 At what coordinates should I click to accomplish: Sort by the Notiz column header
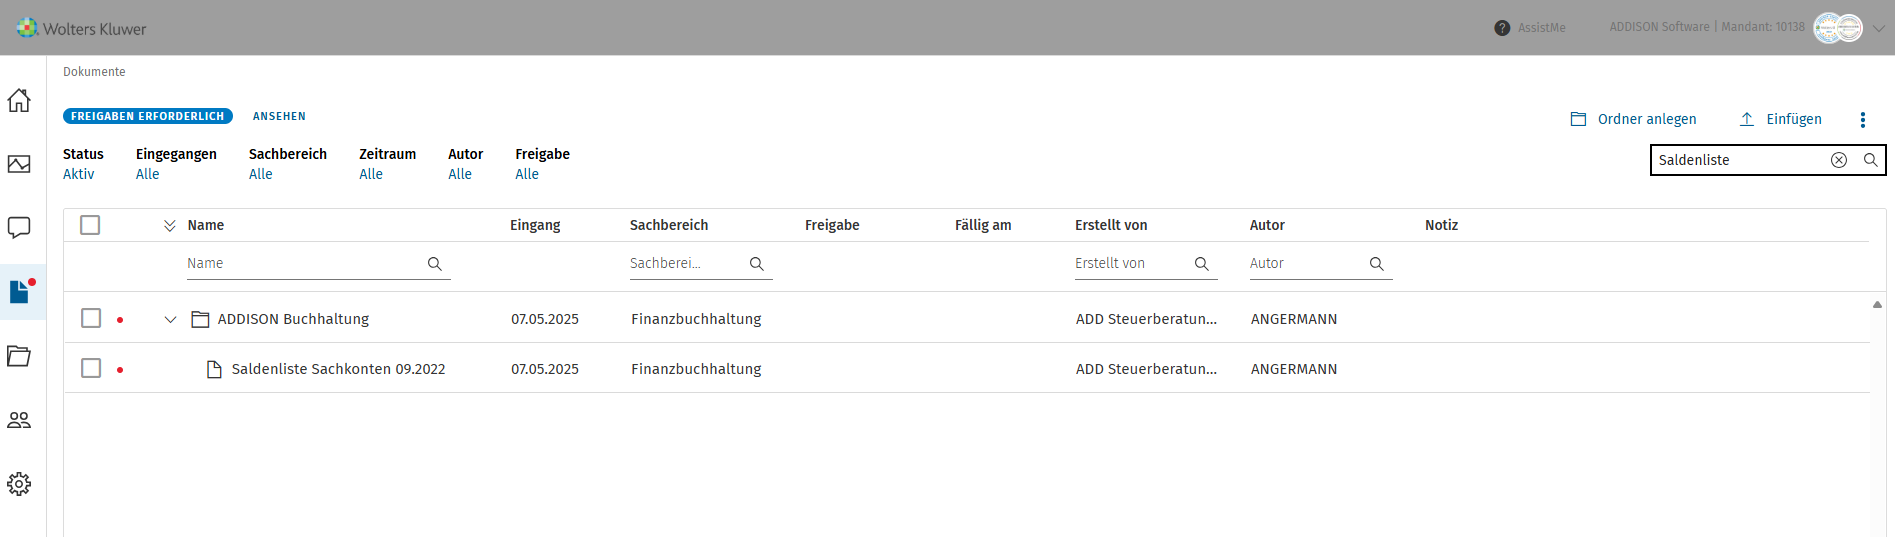(x=1441, y=225)
